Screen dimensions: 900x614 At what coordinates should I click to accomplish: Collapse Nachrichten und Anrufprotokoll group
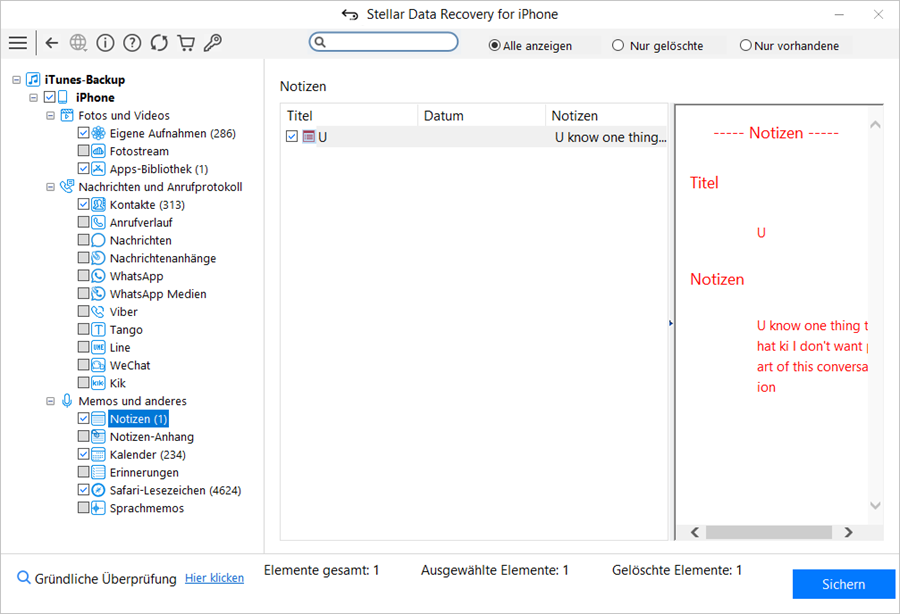pos(51,187)
